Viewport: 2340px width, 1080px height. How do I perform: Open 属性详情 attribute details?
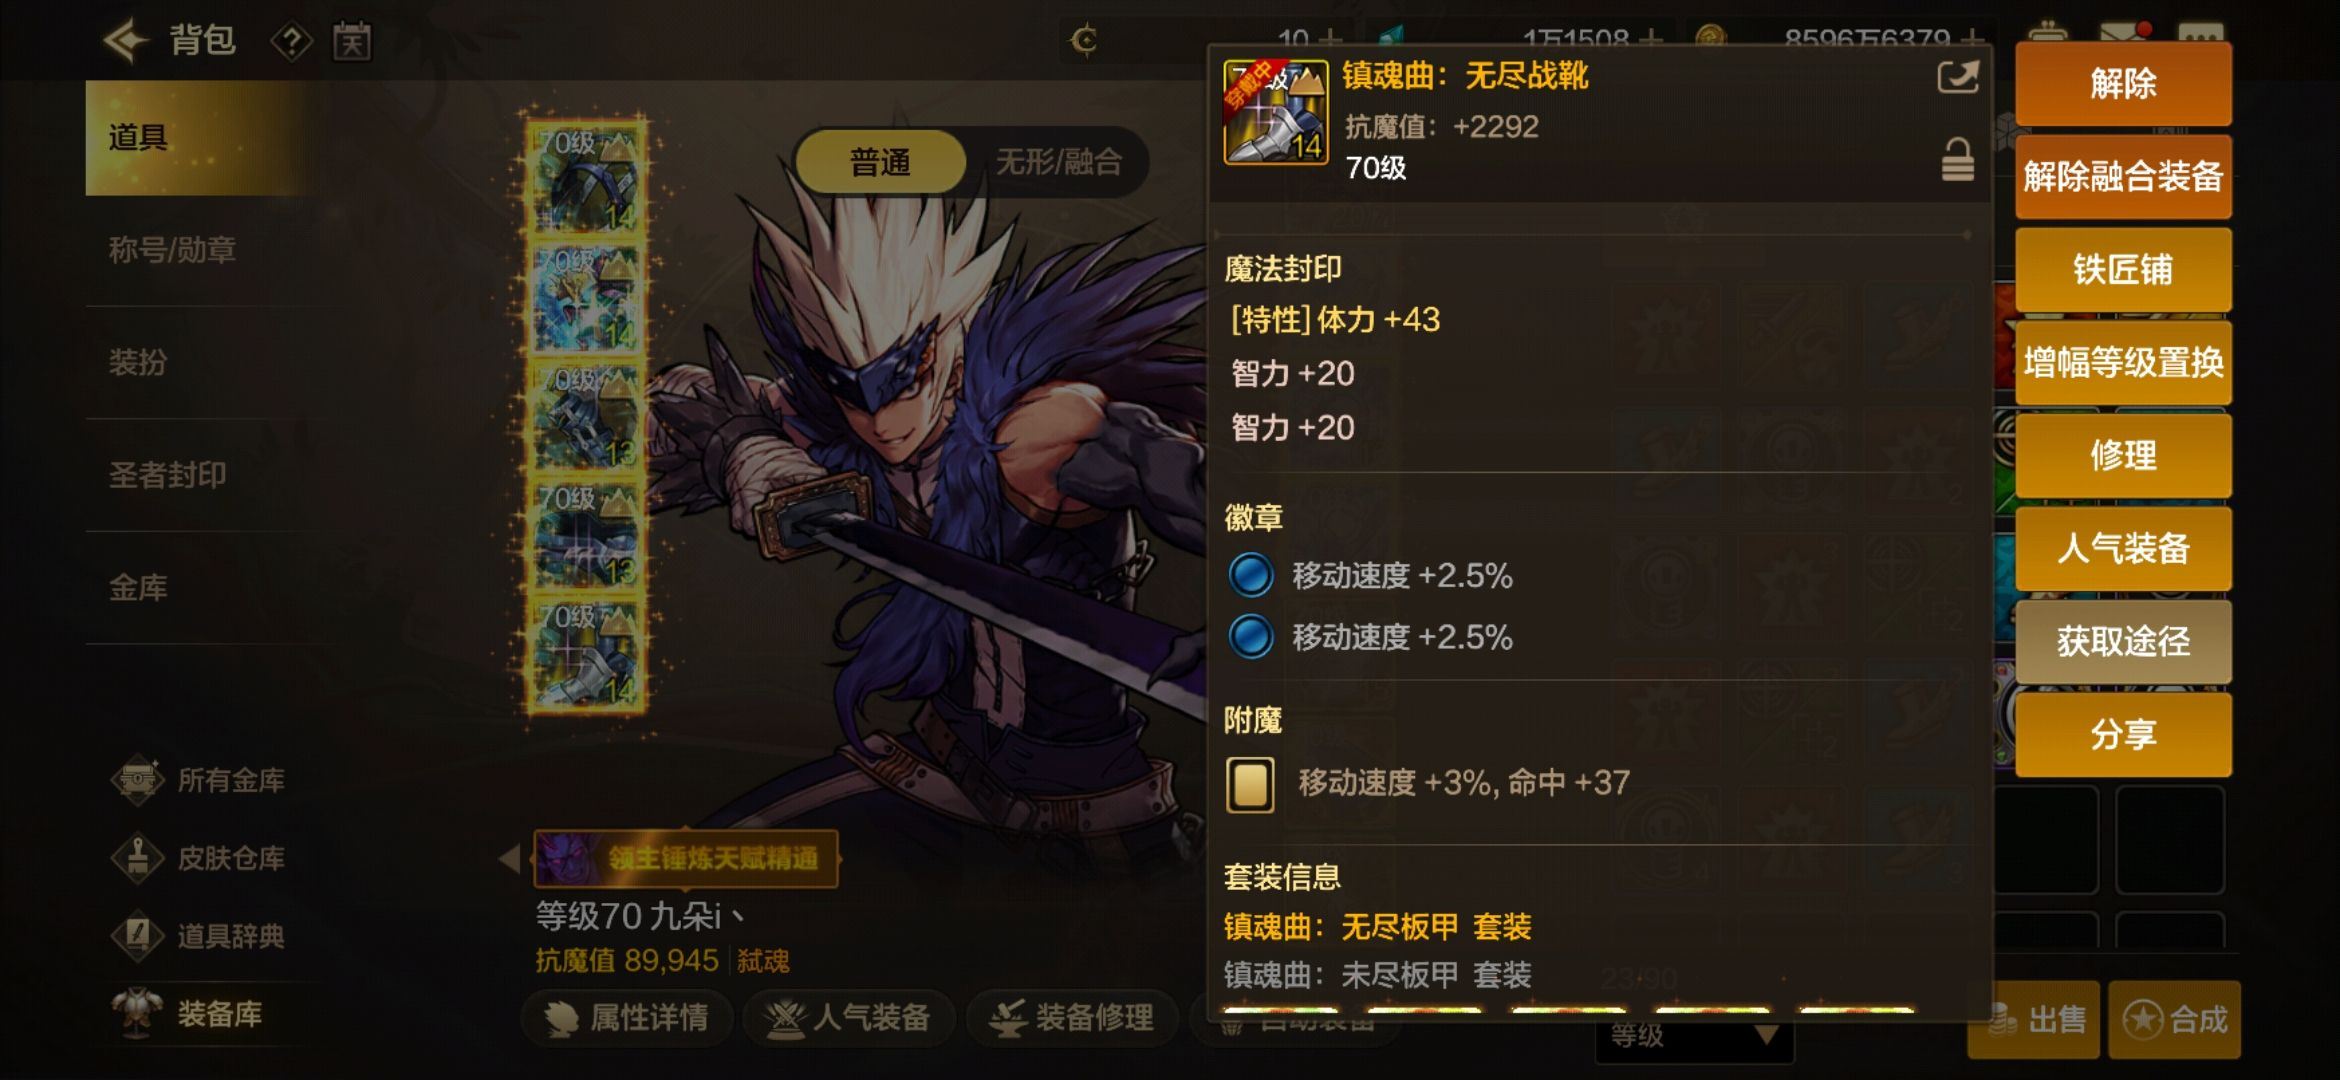click(x=627, y=1018)
